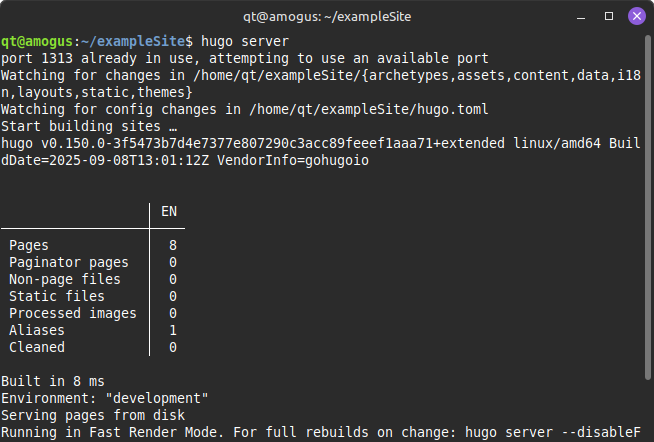Select the Processed images row
Viewport: 654px width, 442px height.
(73, 313)
